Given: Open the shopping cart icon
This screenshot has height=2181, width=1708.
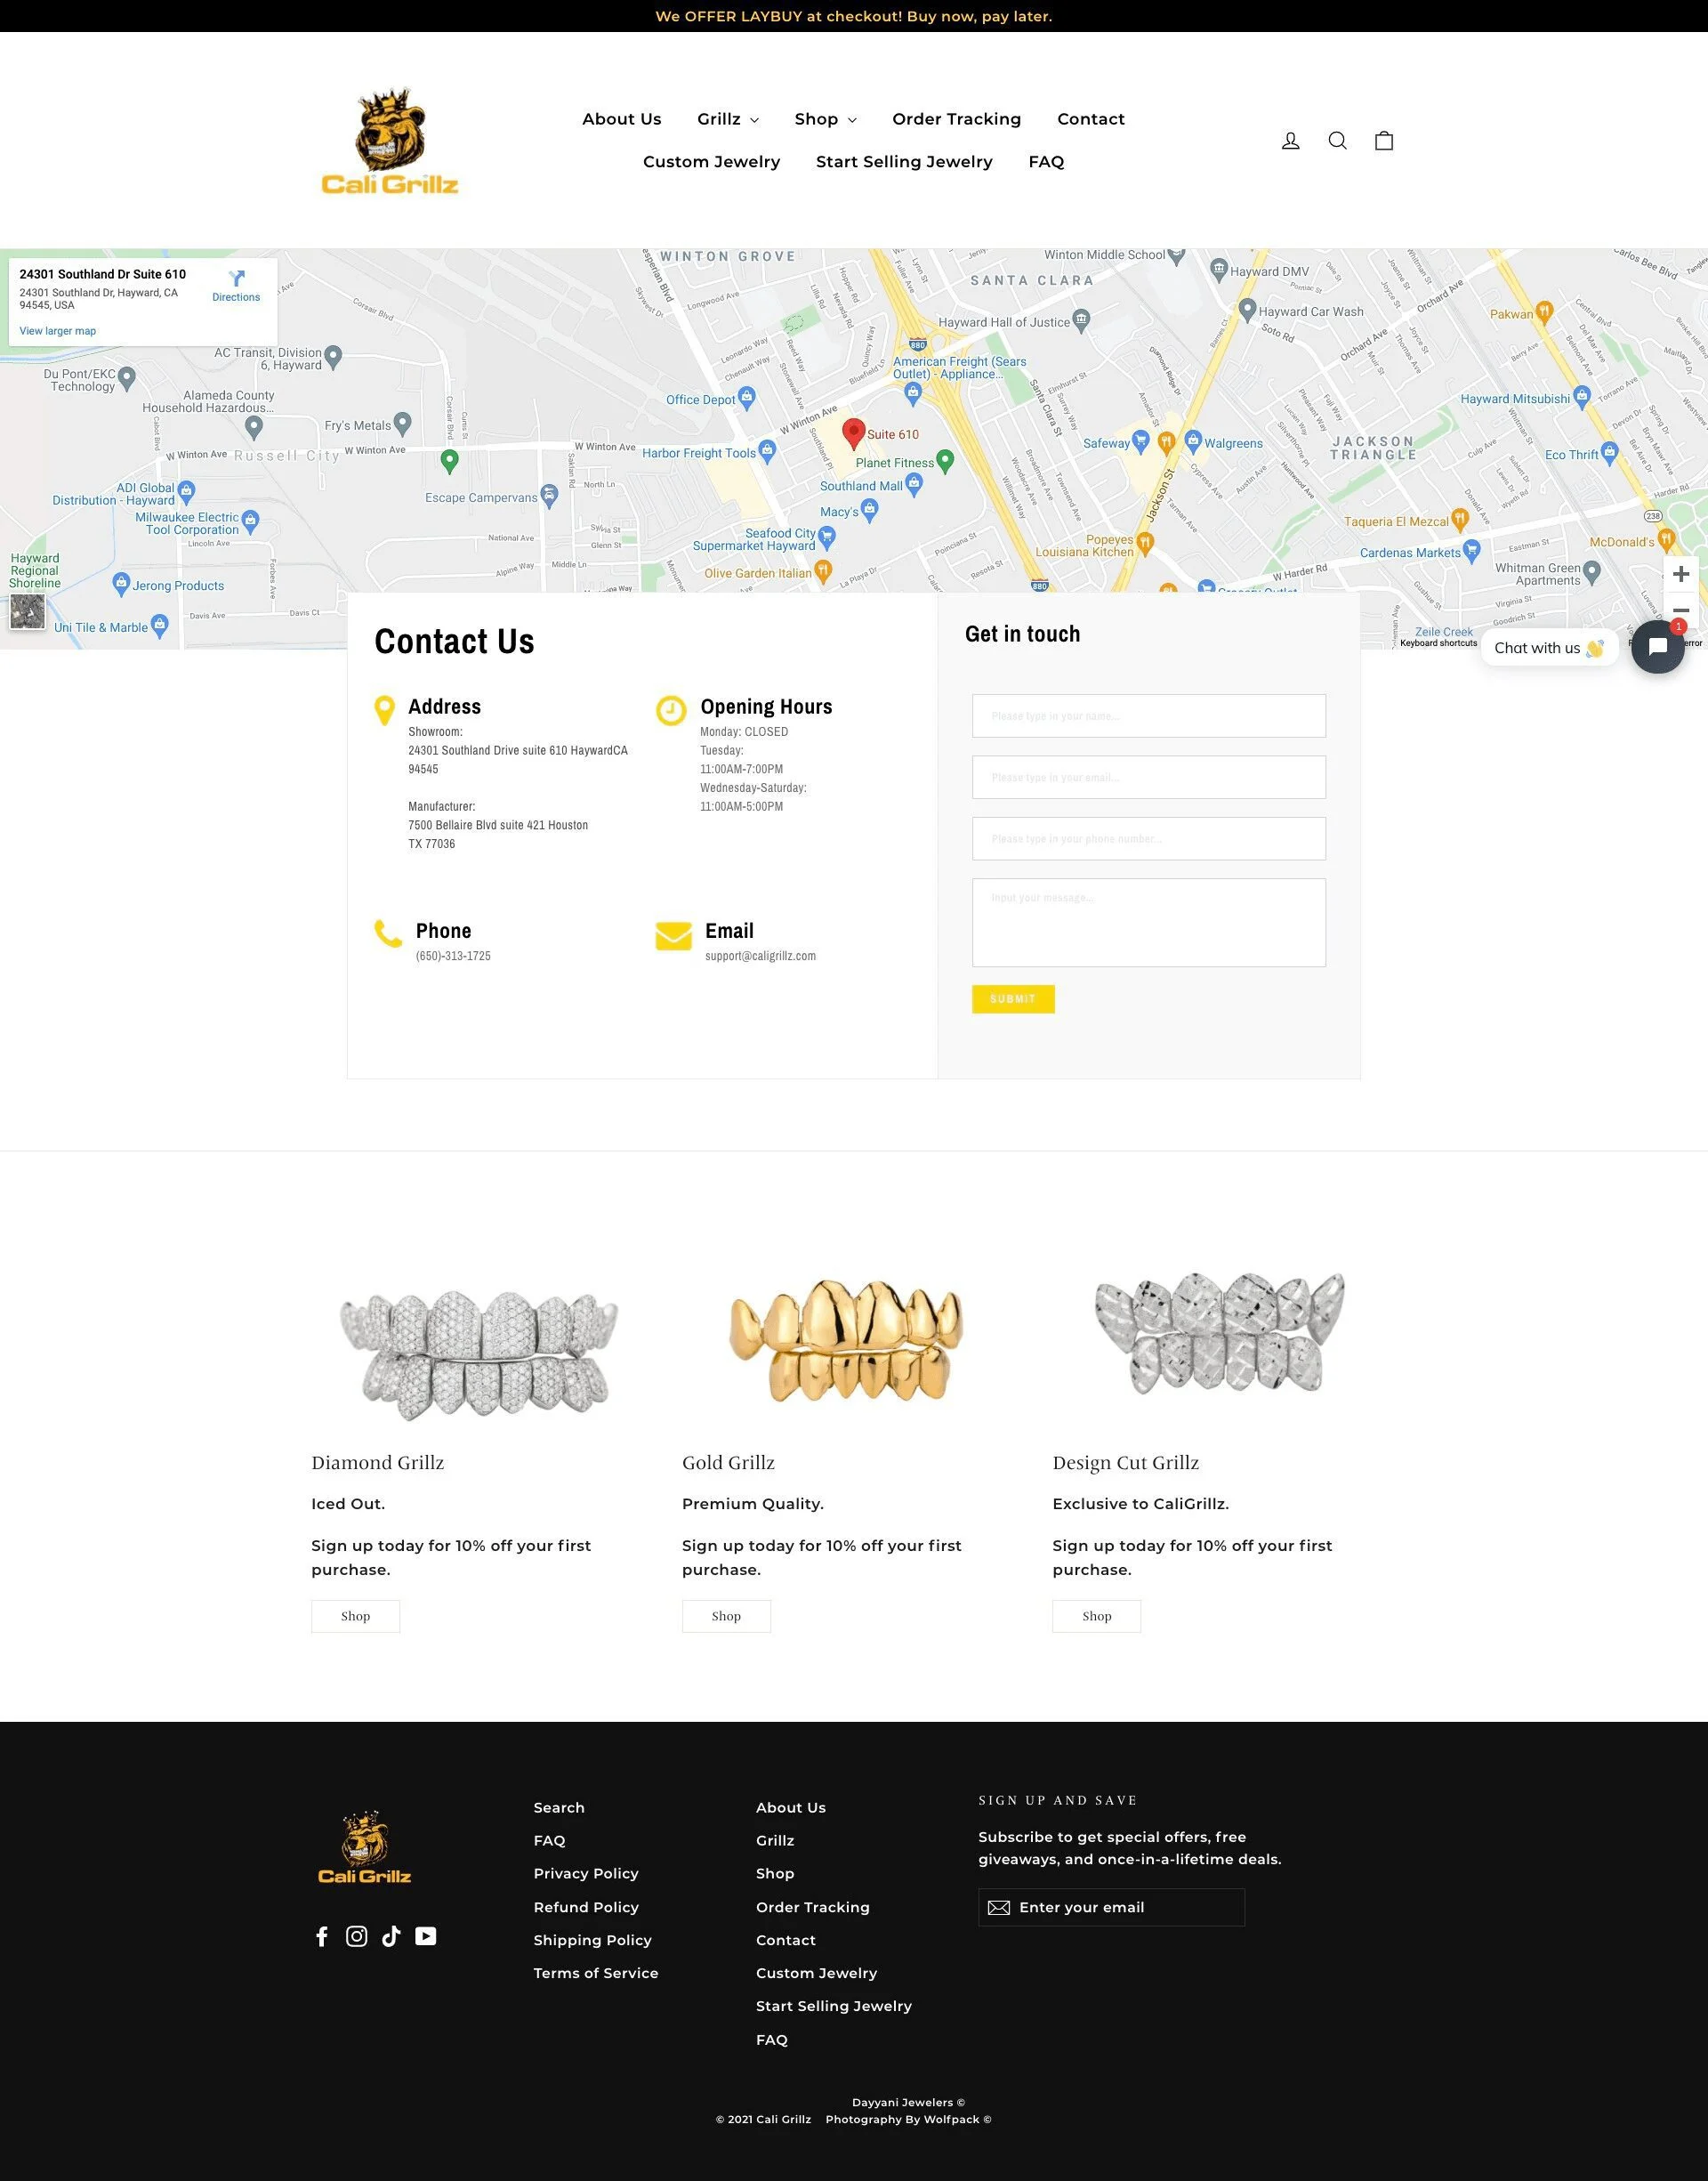Looking at the screenshot, I should coord(1384,140).
